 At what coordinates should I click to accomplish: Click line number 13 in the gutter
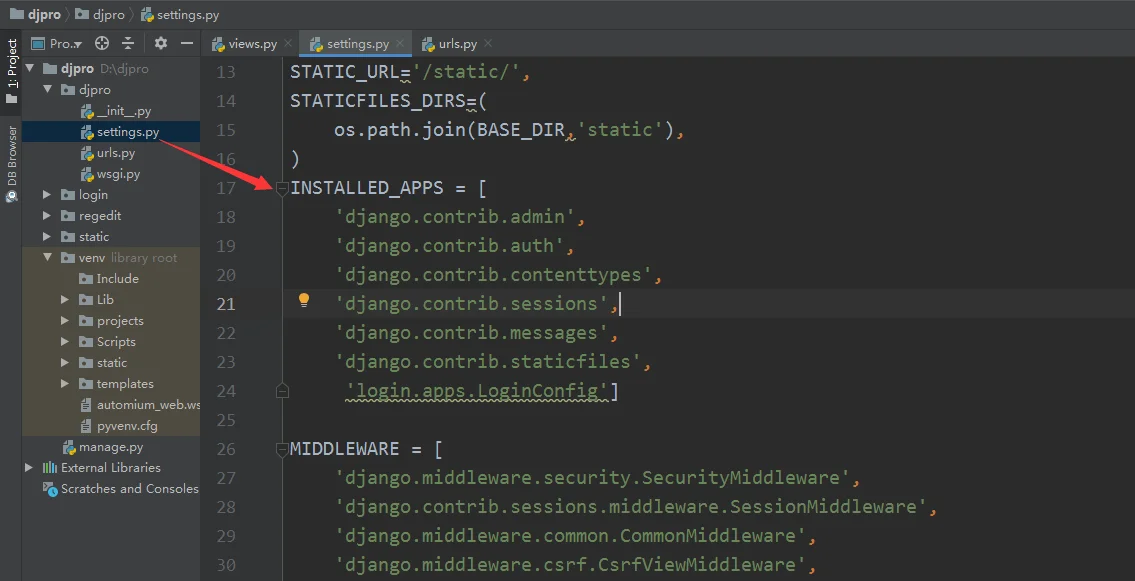(226, 72)
